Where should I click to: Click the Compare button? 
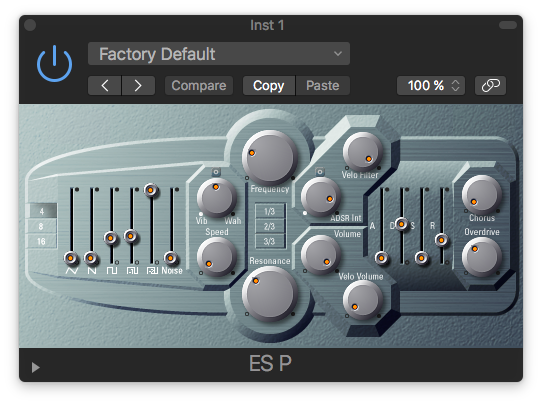tap(199, 85)
